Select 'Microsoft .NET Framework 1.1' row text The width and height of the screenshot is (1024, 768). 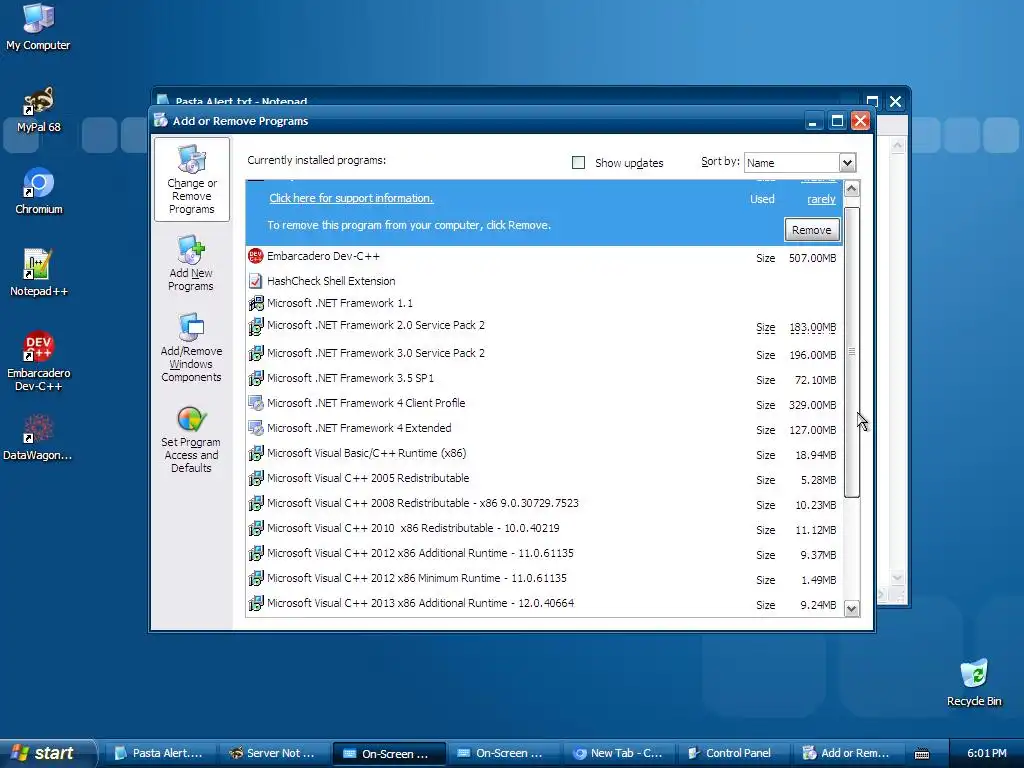point(340,303)
